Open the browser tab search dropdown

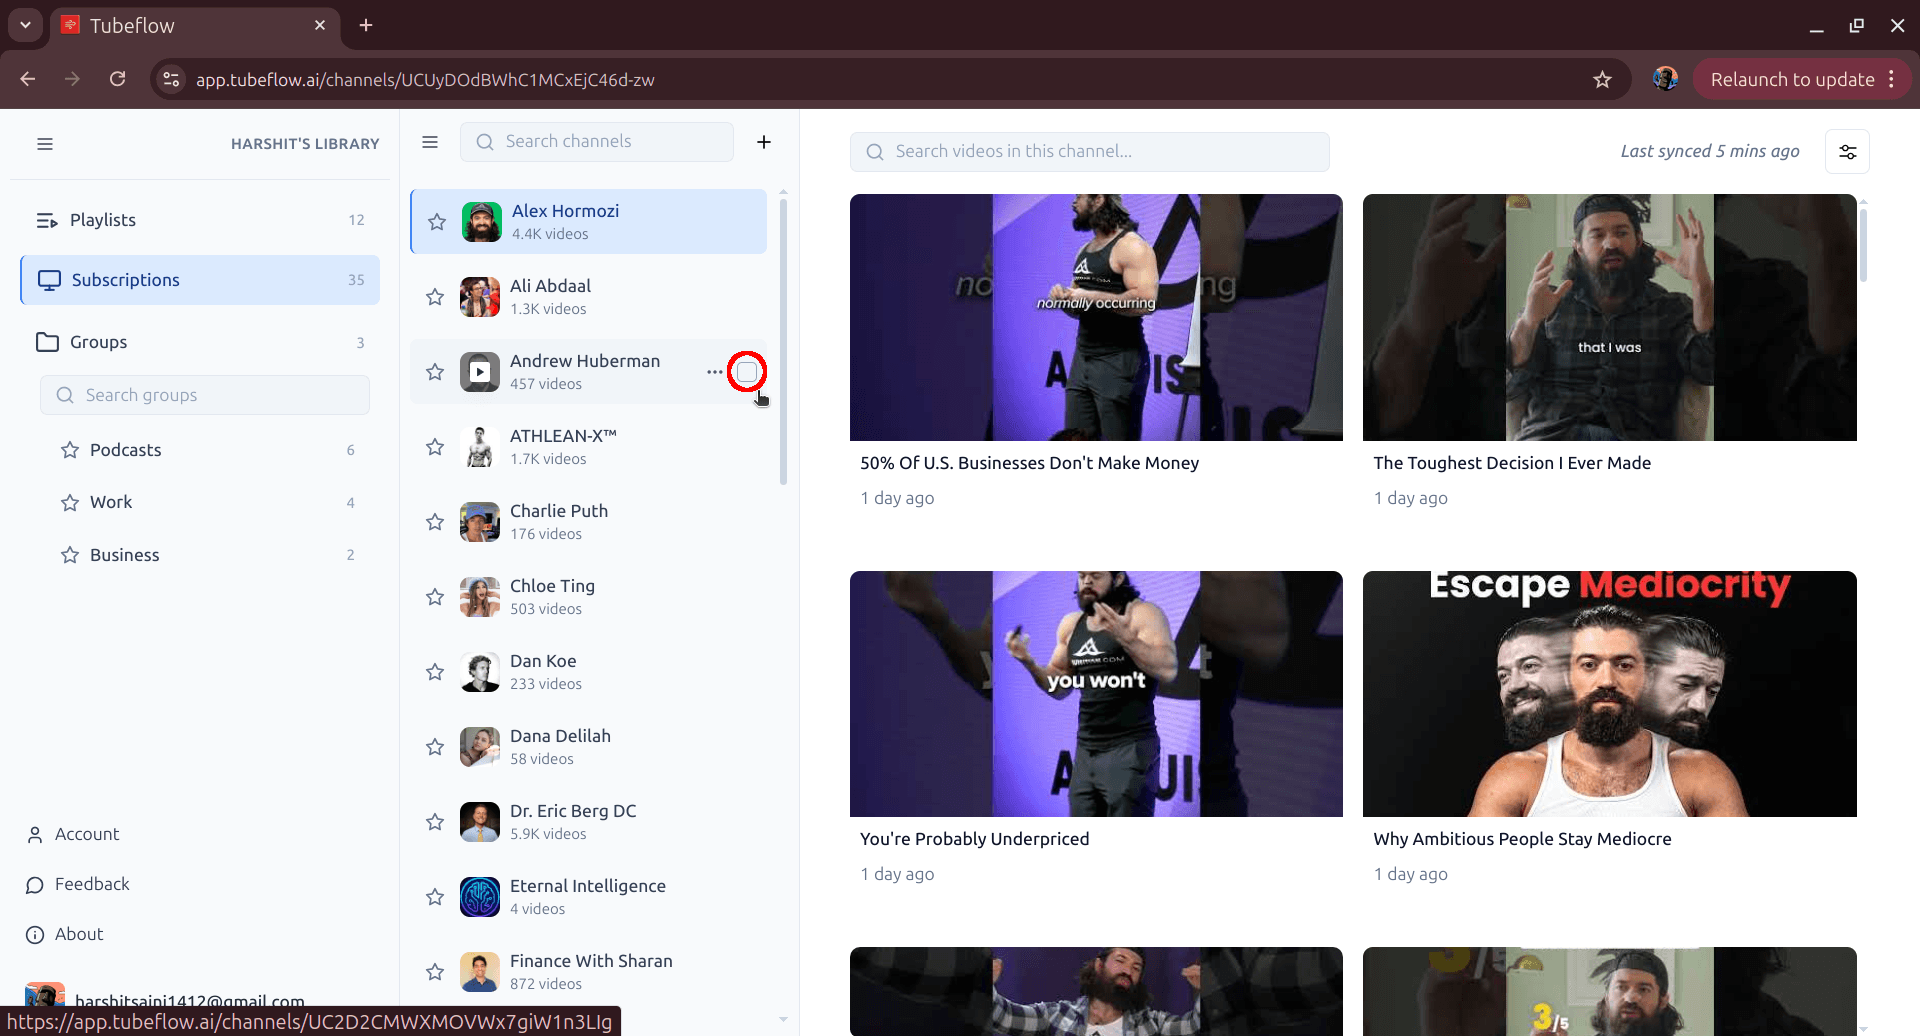click(x=24, y=25)
